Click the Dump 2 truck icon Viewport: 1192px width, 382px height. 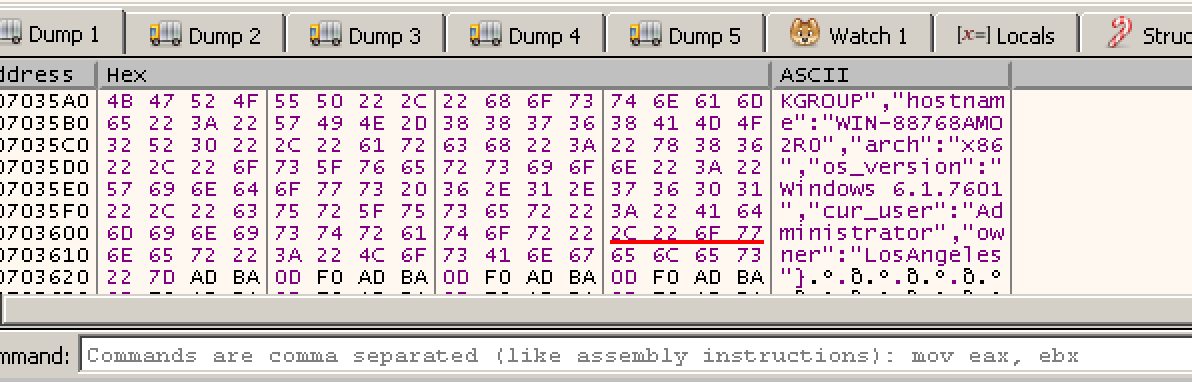coord(165,34)
